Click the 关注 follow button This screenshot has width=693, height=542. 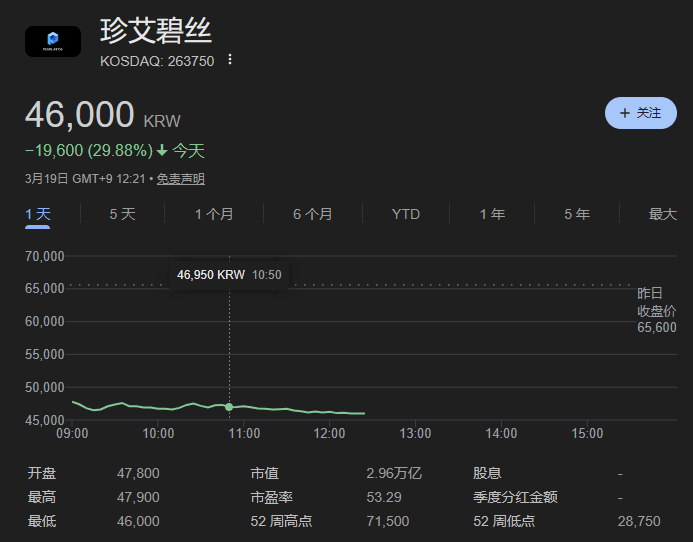(641, 113)
